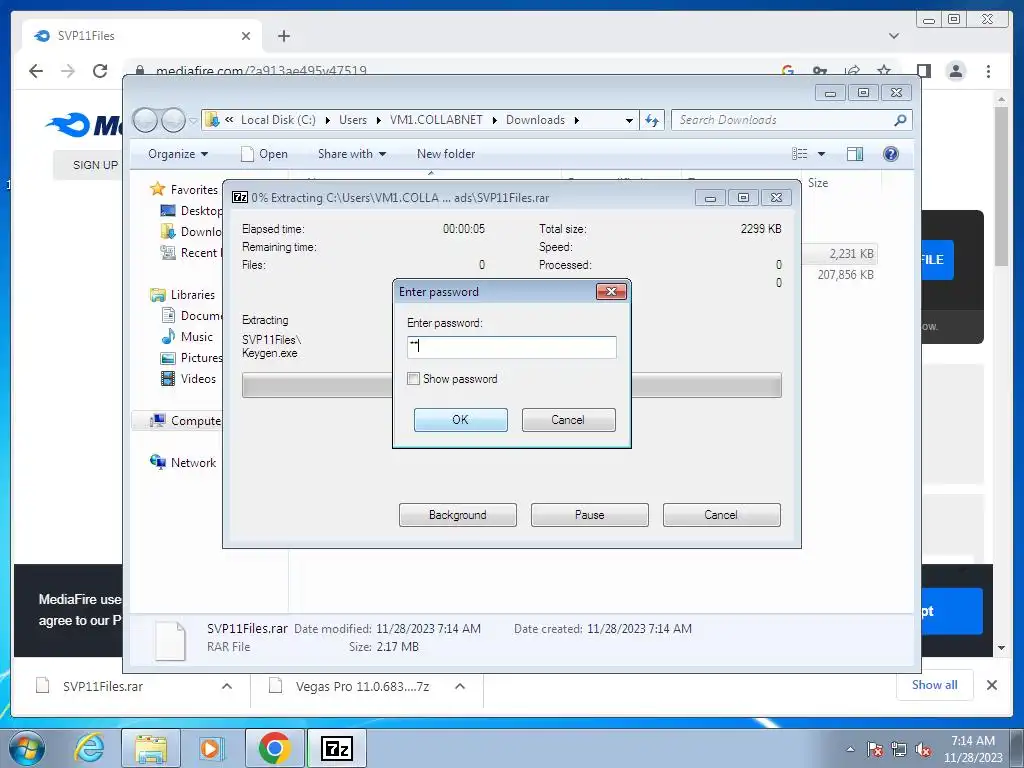Open options arrow for Vegas Pro download
1024x768 pixels.
pos(460,686)
